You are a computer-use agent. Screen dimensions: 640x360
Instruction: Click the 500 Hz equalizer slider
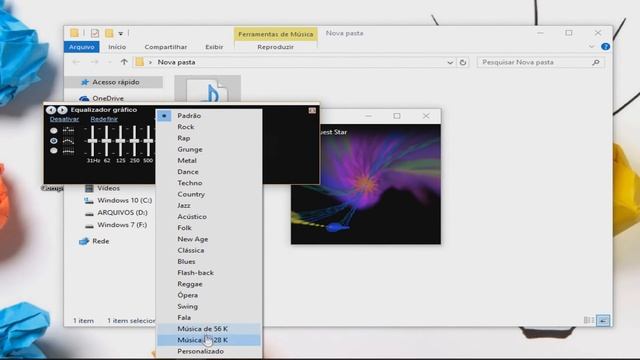tap(148, 141)
